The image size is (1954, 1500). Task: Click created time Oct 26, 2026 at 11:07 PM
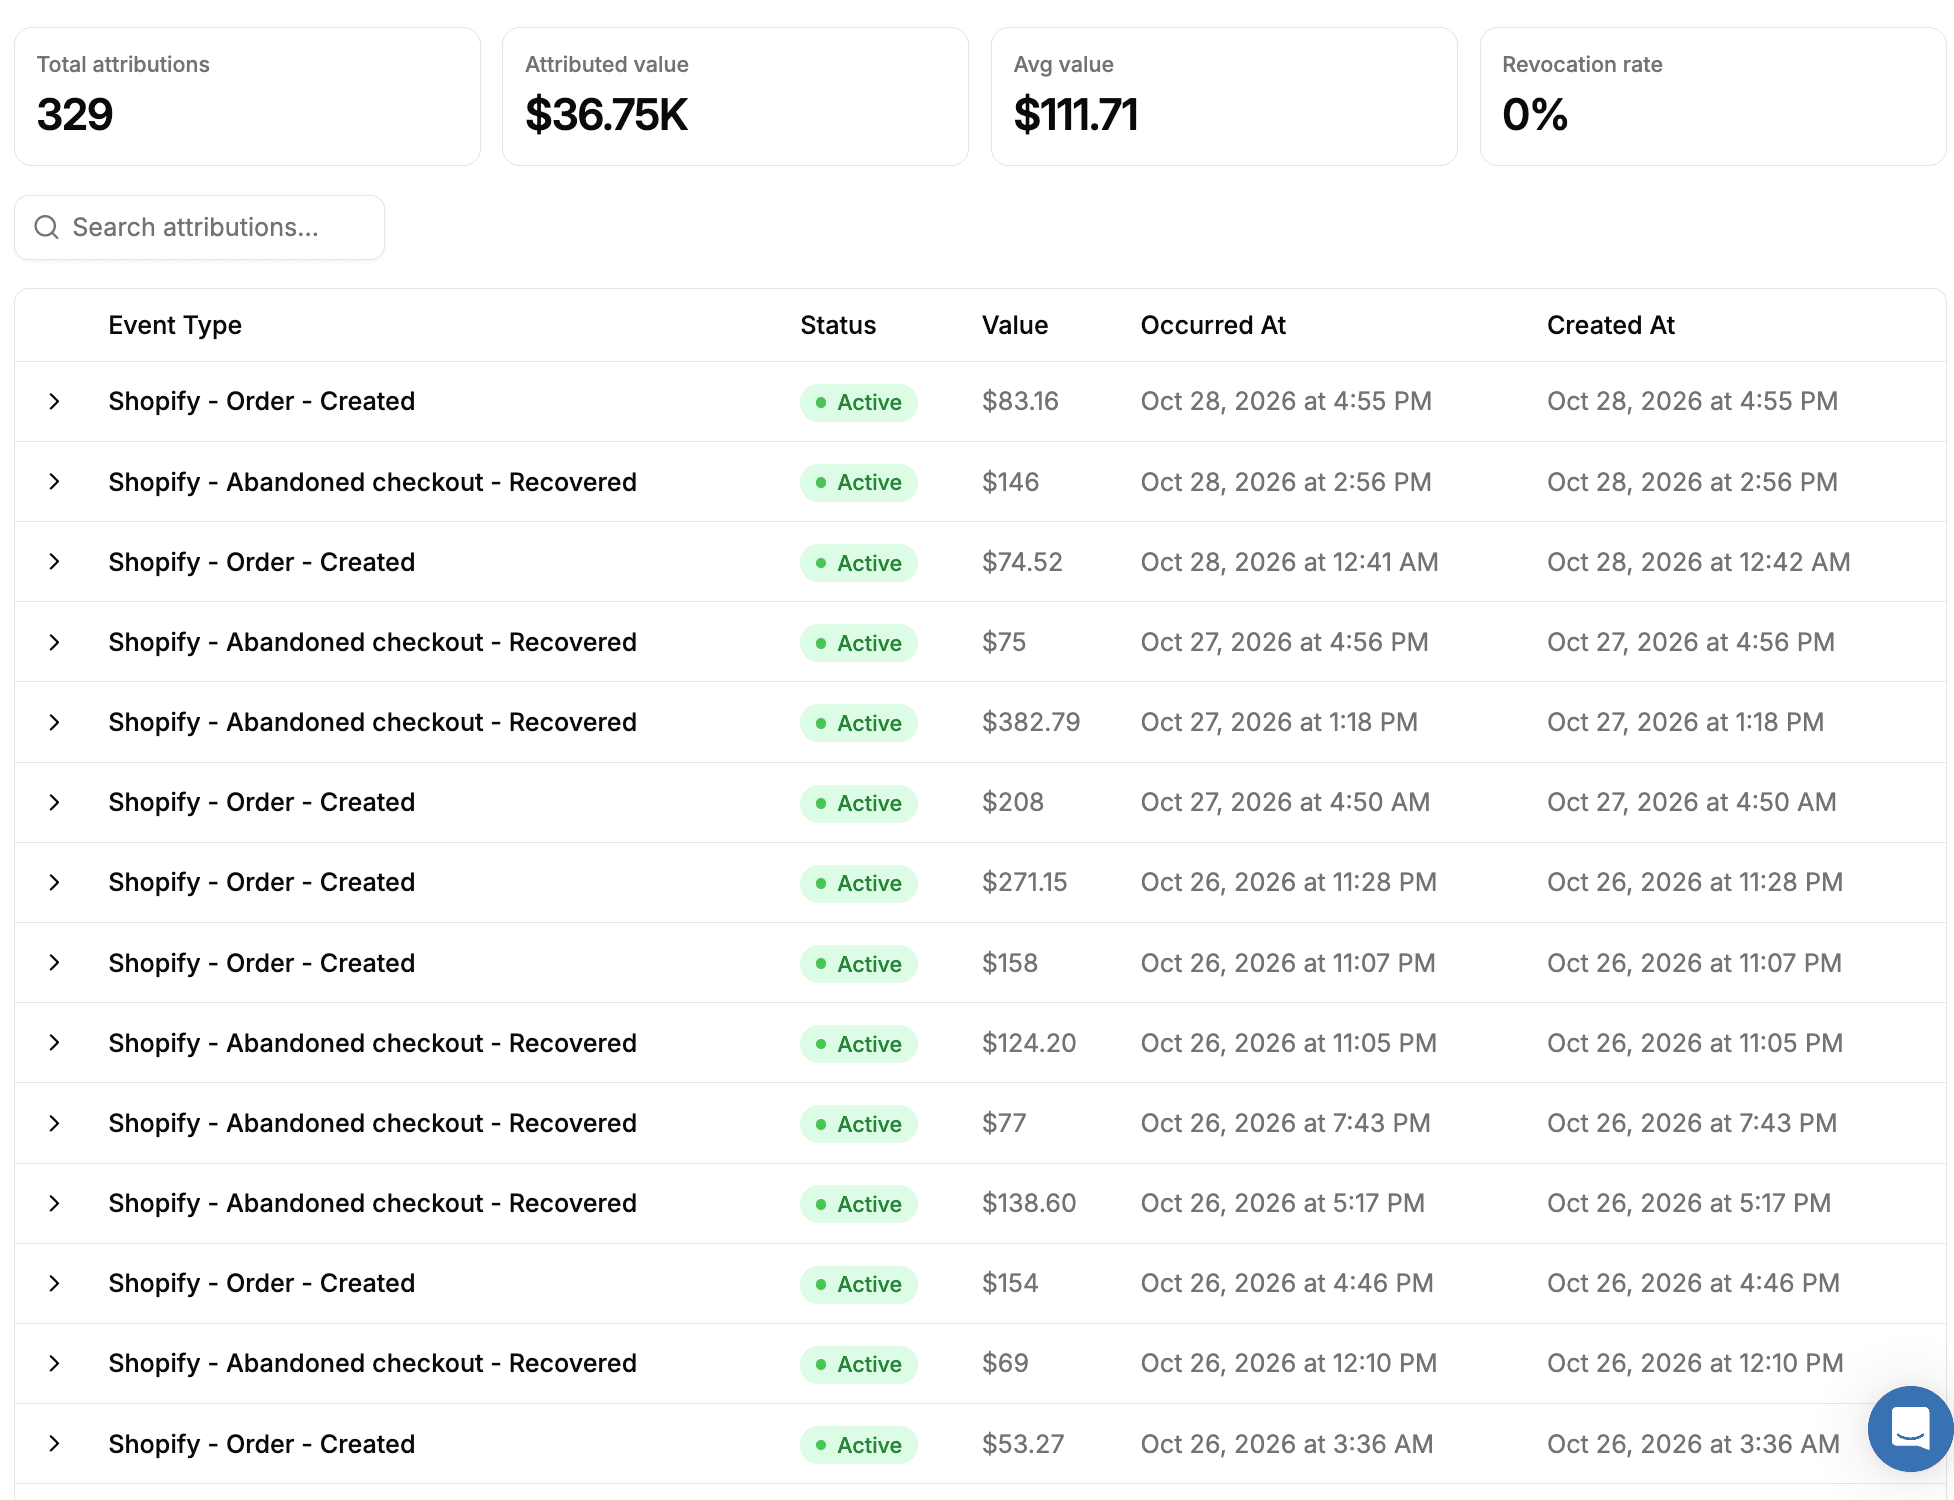click(1694, 963)
